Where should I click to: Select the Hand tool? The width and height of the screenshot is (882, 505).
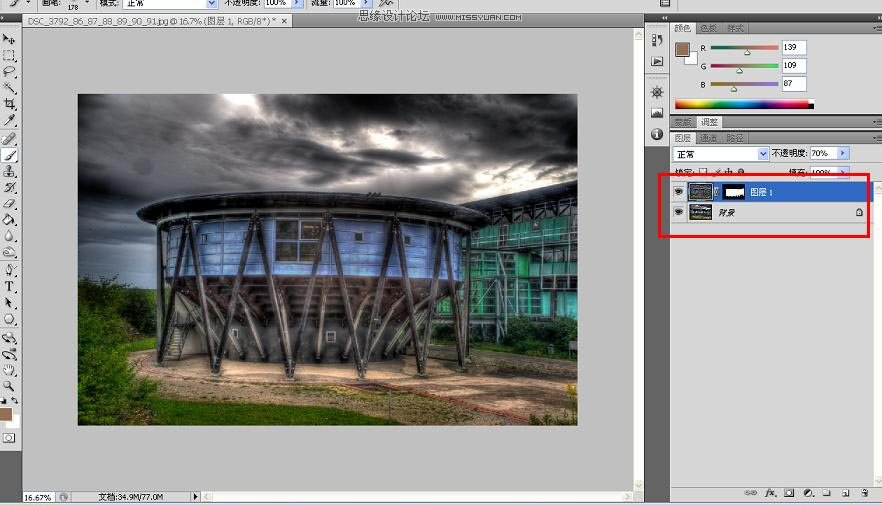9,370
